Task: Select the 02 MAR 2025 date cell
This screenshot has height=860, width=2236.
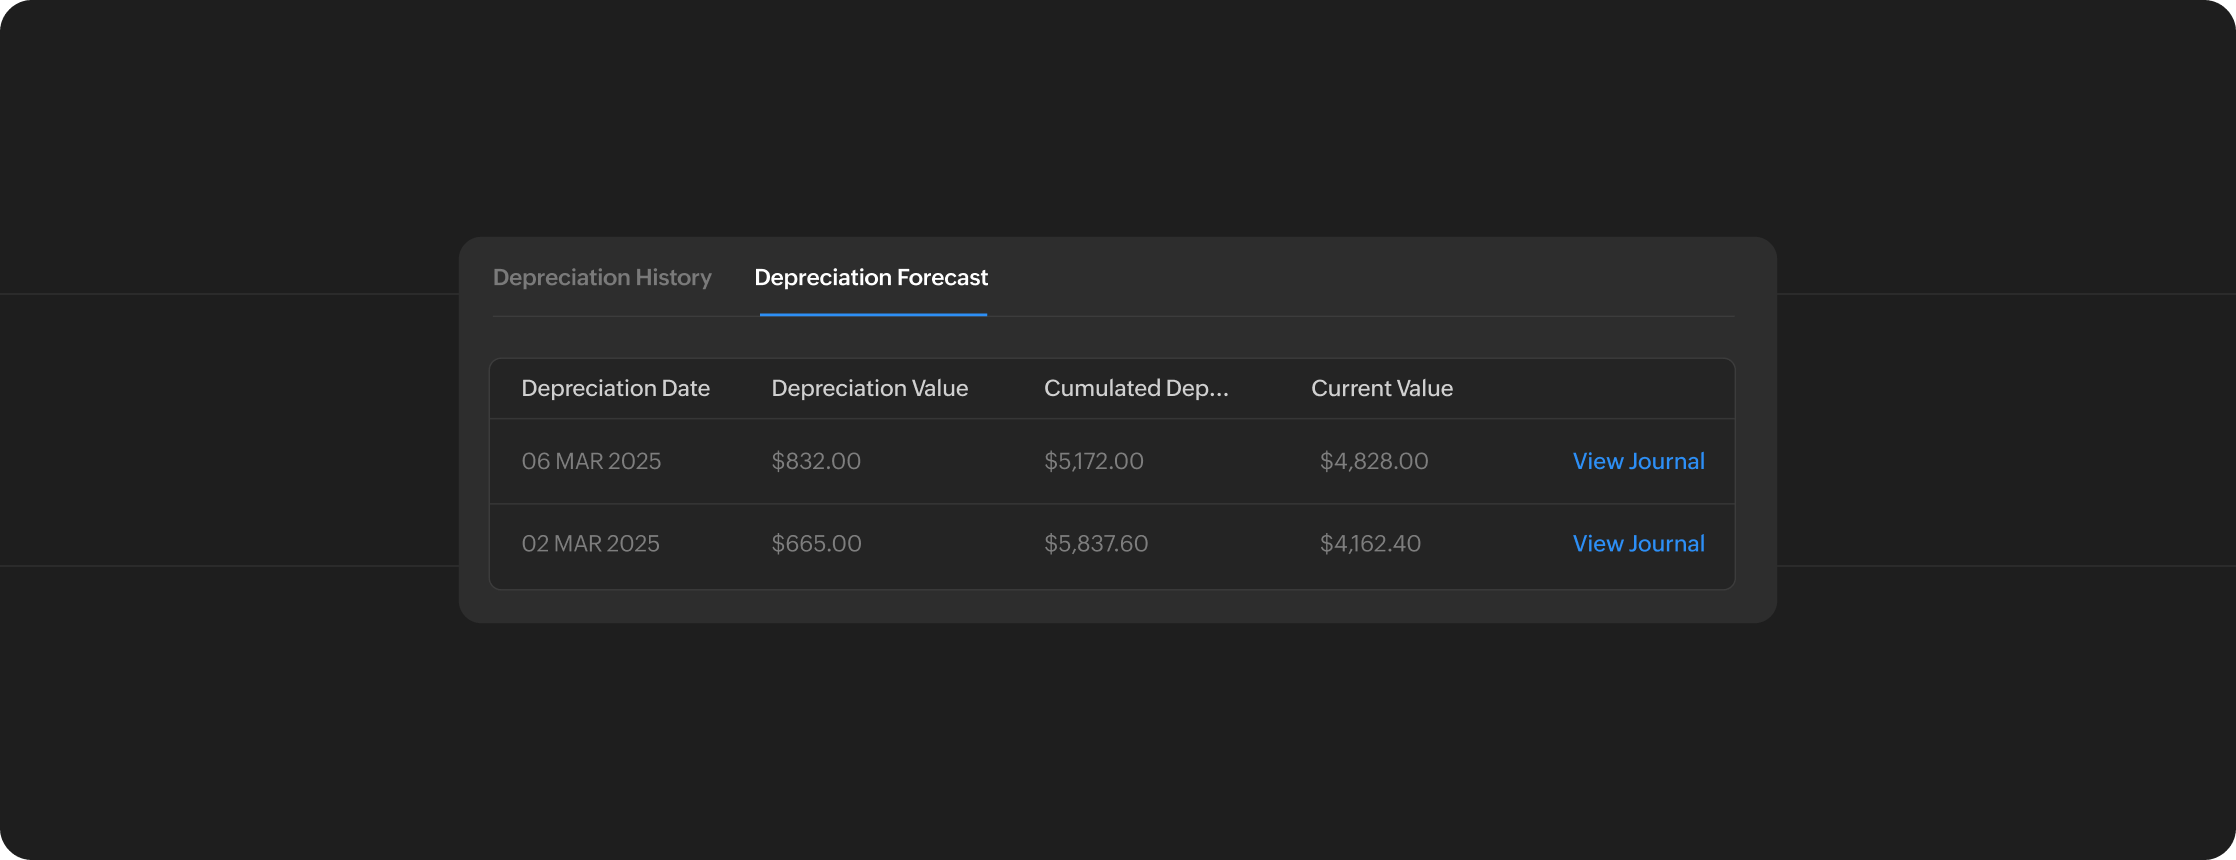Action: 590,544
